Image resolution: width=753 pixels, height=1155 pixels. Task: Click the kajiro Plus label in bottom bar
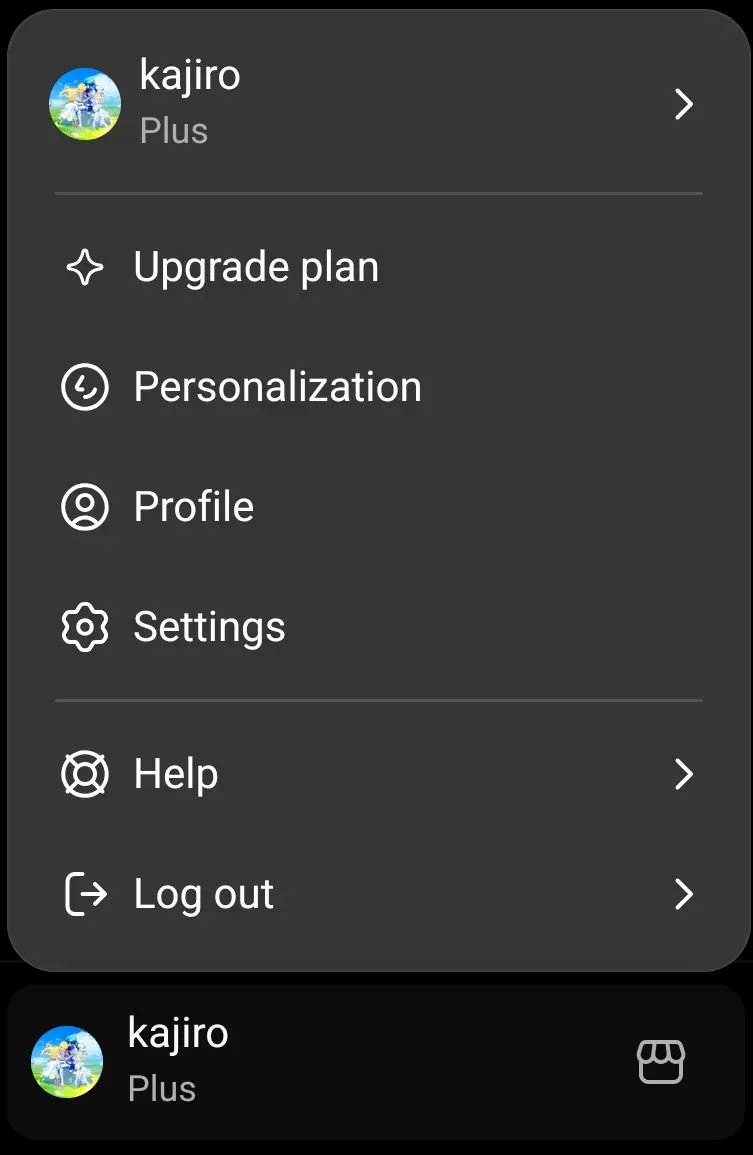178,1060
